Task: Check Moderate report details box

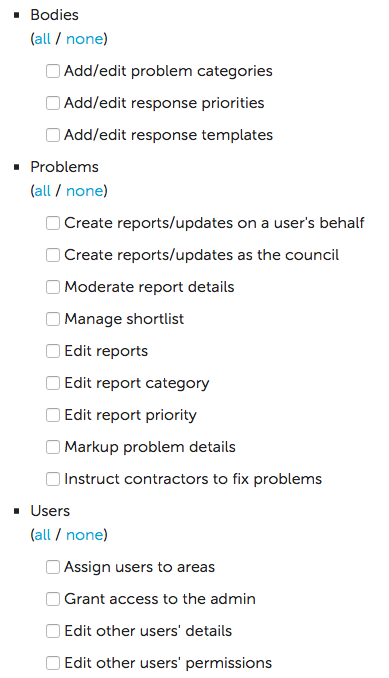Action: point(53,287)
